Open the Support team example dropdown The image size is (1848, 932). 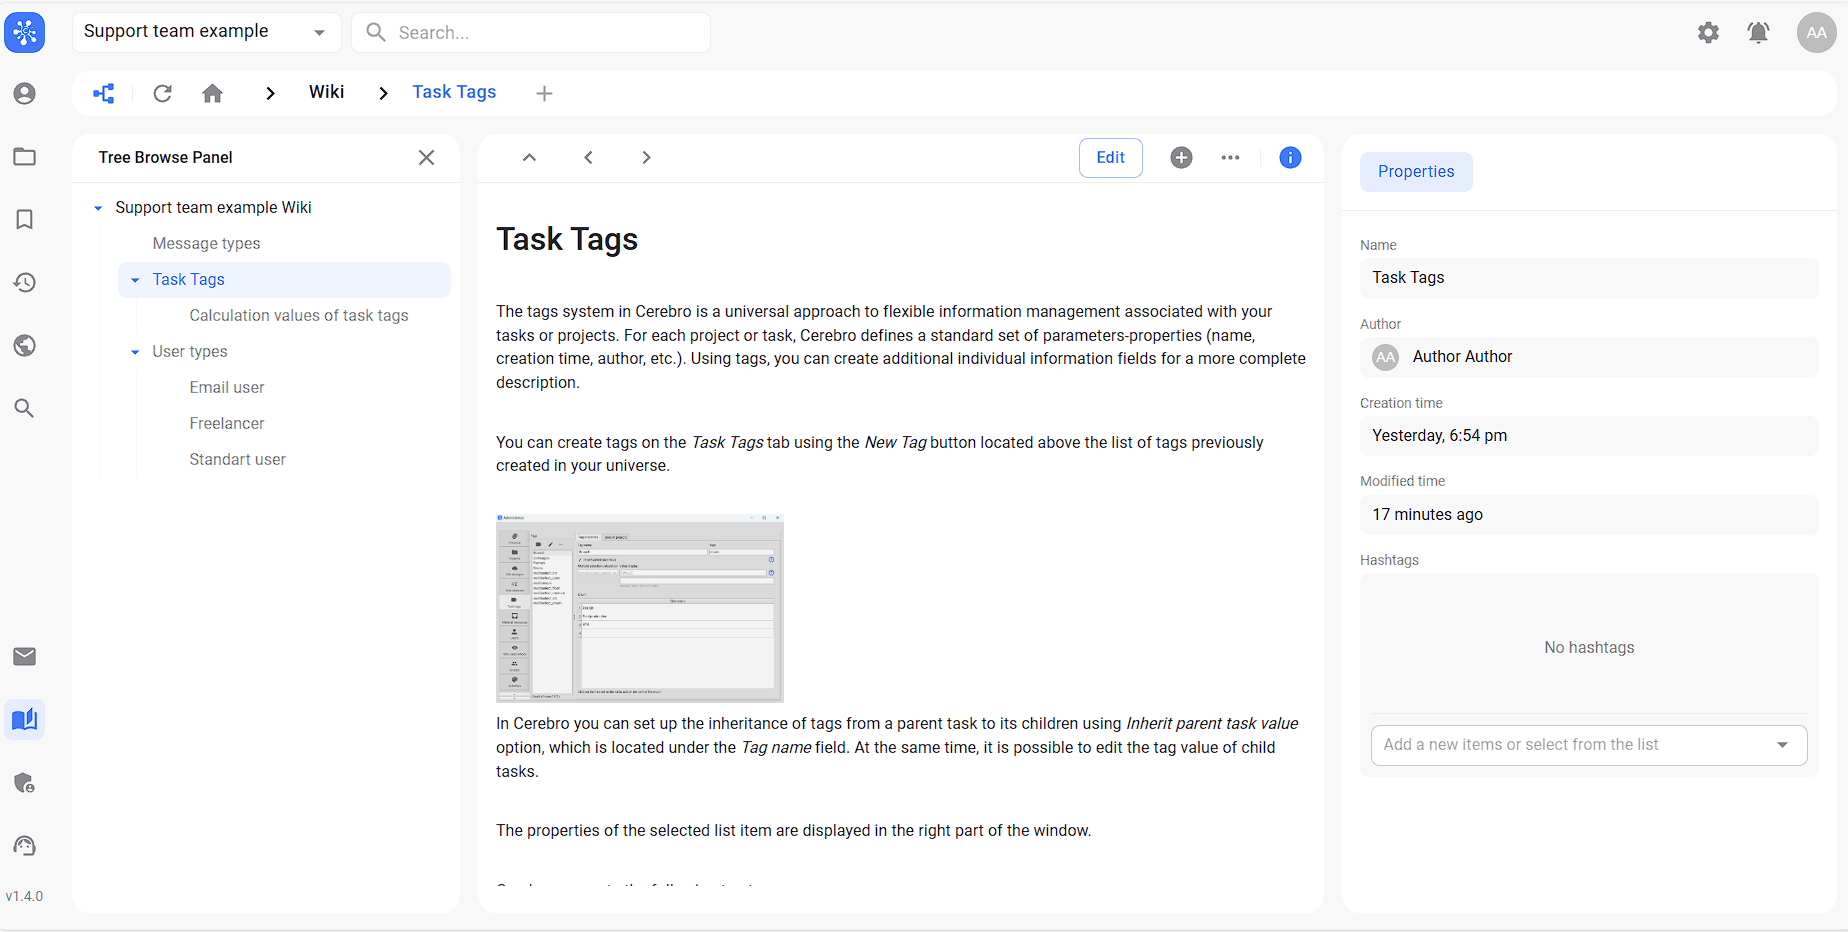tap(206, 32)
